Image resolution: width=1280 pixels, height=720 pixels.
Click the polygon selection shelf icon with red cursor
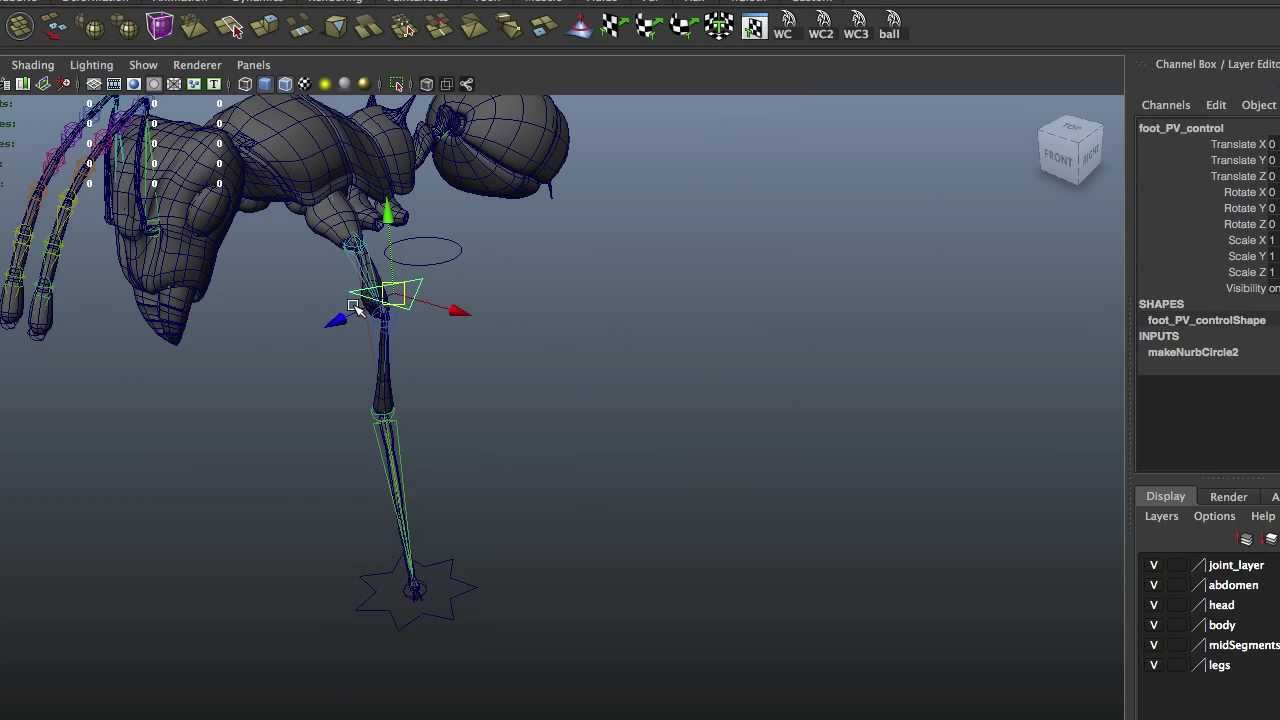tap(230, 26)
